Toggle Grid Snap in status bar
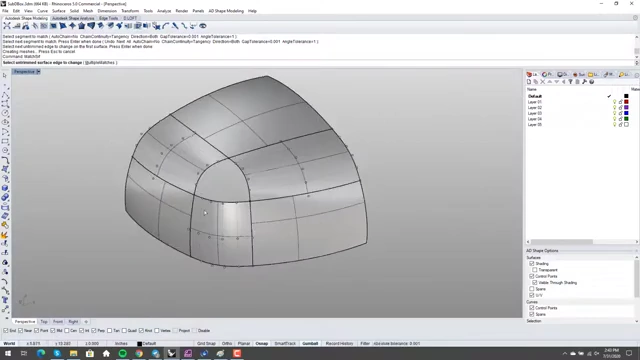This screenshot has width=640, height=360. pos(206,344)
